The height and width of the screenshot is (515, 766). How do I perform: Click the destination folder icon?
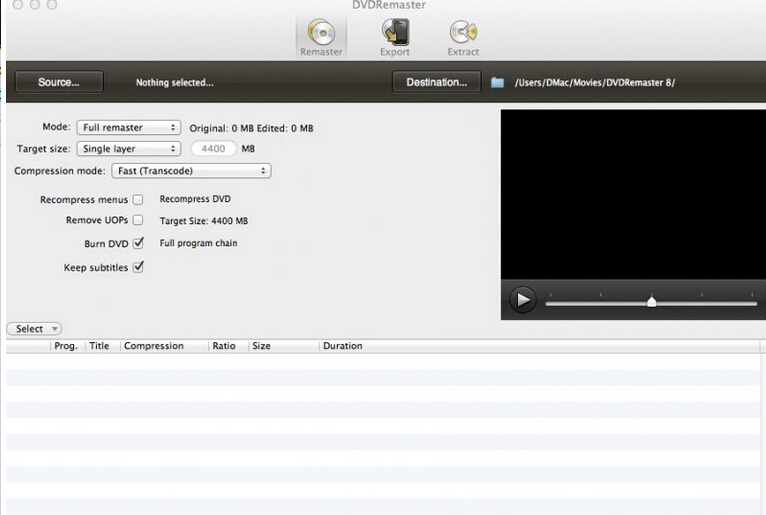[497, 82]
